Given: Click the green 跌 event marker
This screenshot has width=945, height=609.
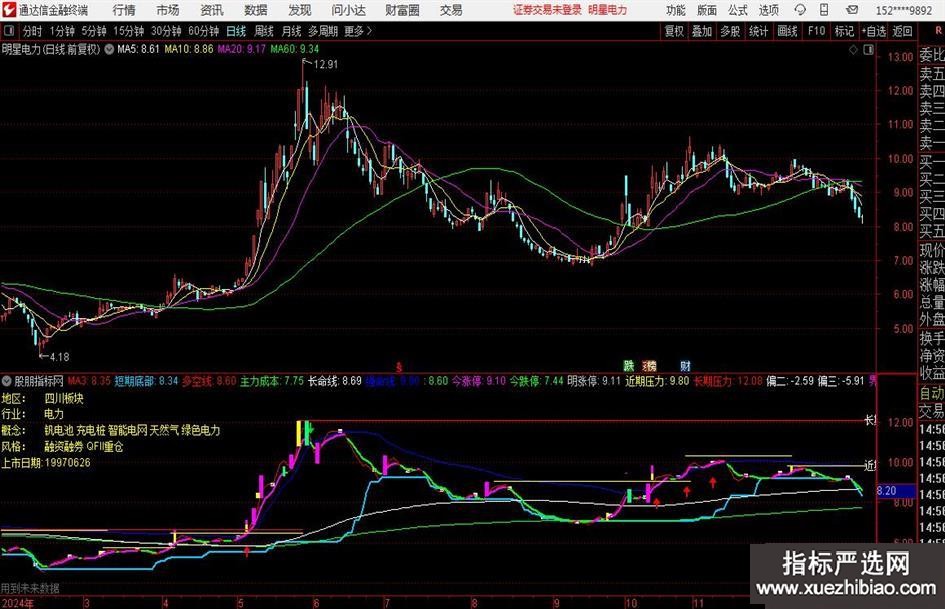Looking at the screenshot, I should pos(629,365).
